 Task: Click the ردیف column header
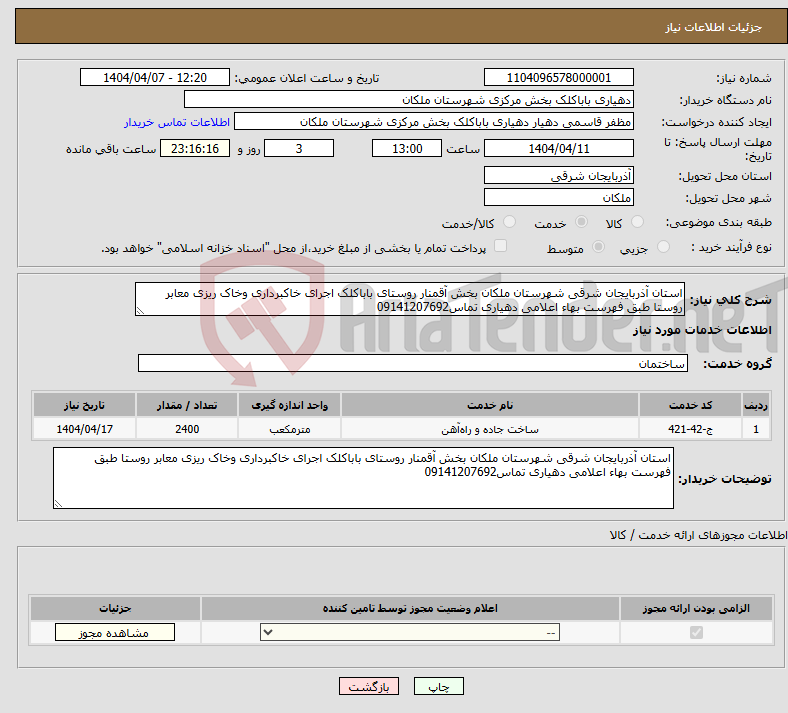[x=756, y=405]
